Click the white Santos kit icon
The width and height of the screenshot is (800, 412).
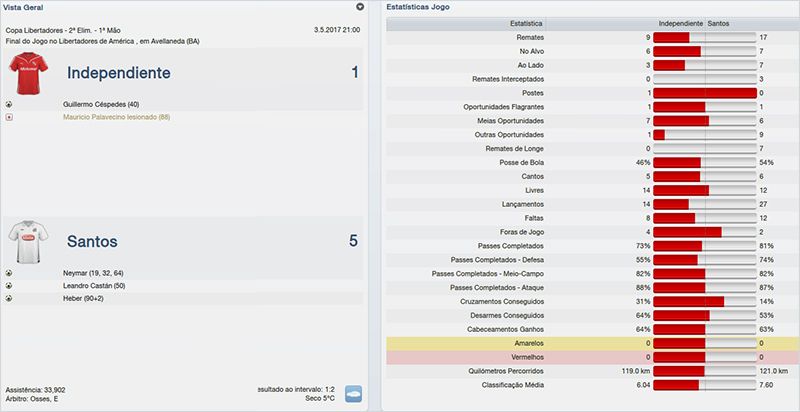pos(27,241)
